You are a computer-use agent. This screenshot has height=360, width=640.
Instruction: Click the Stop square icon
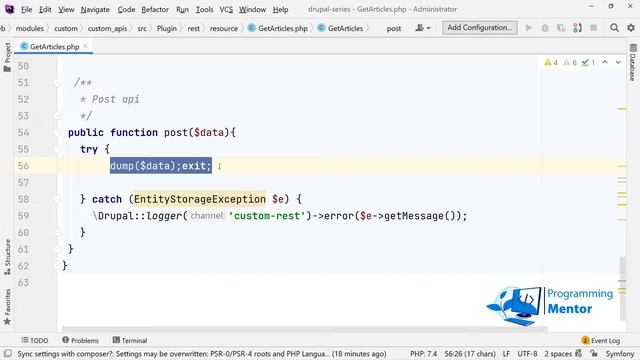[x=593, y=28]
